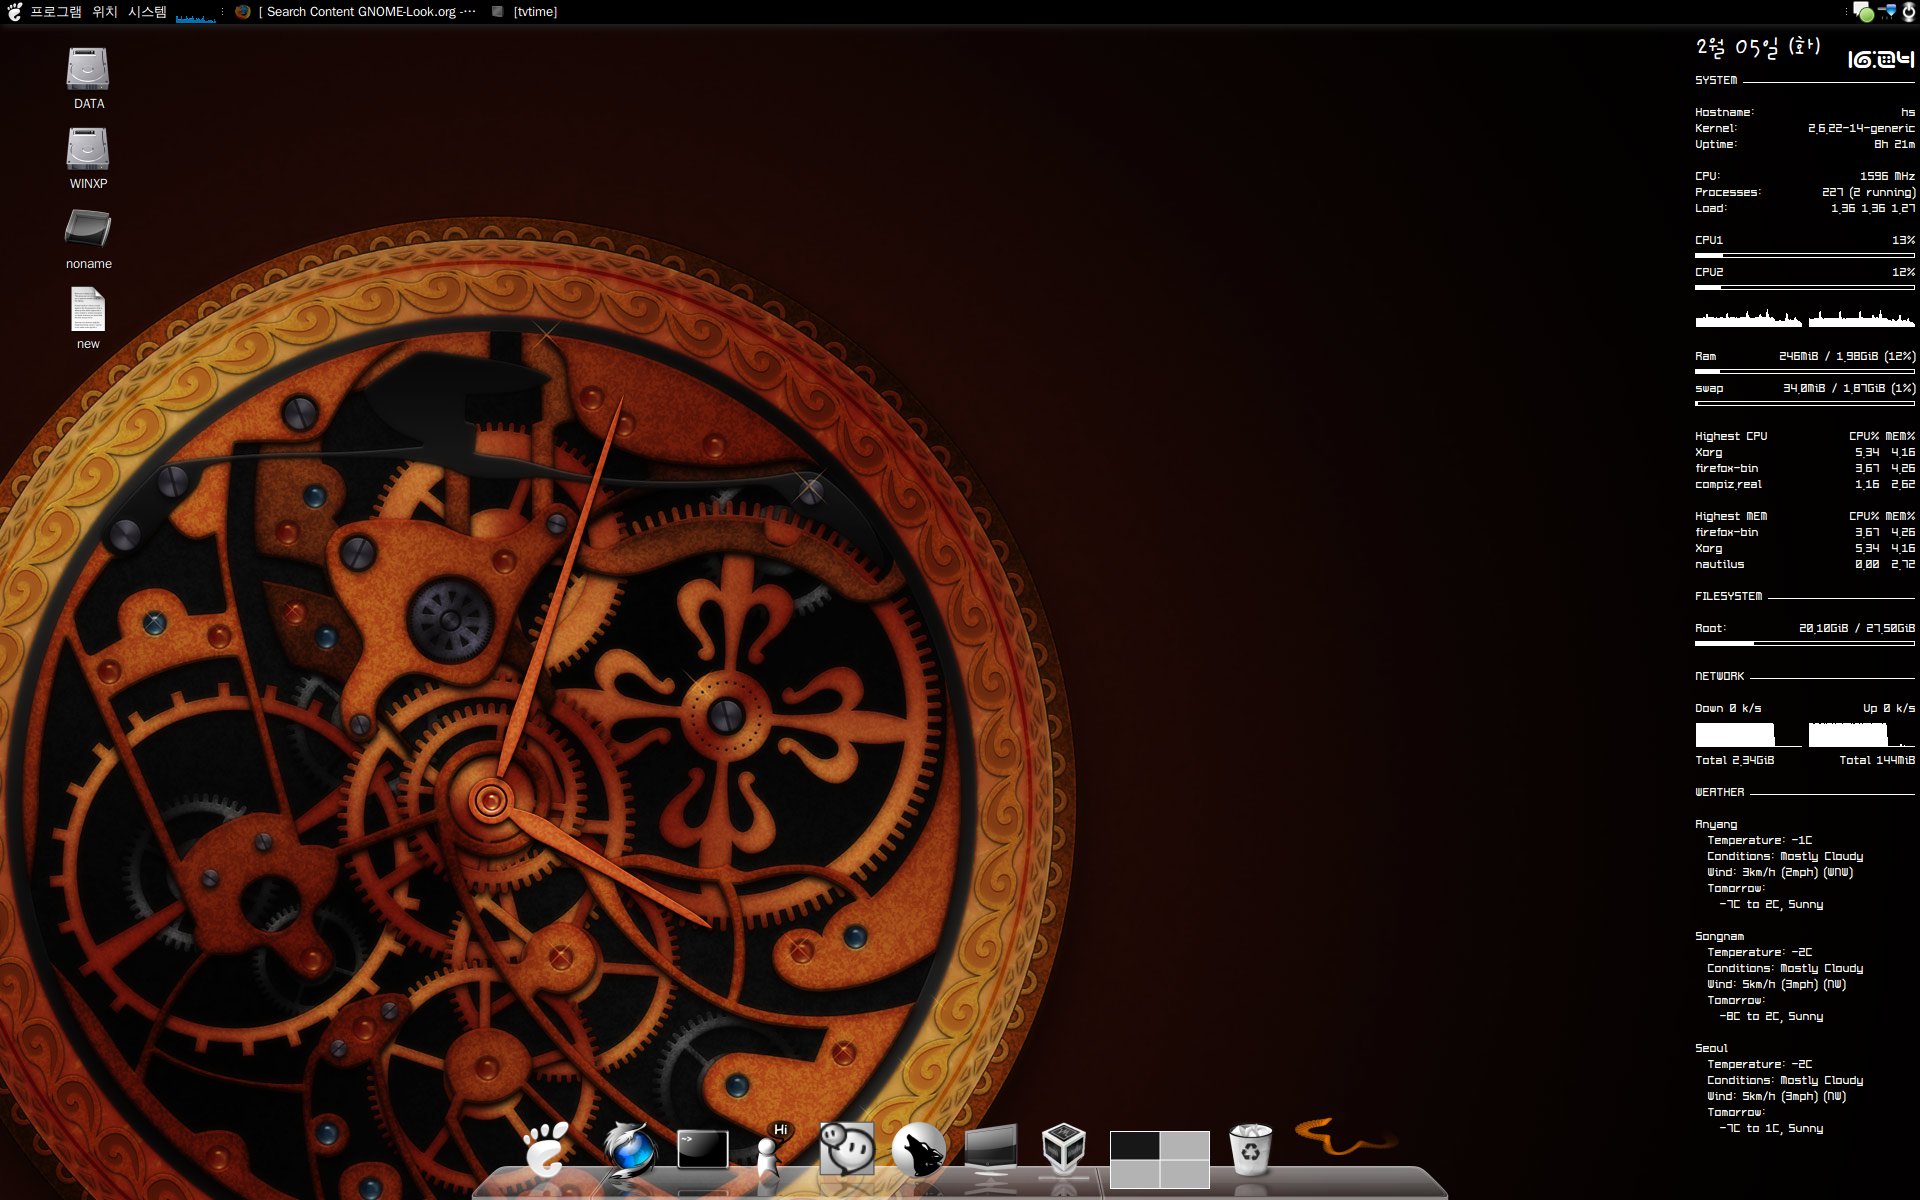Open the text file named new
This screenshot has height=1200, width=1920.
(x=88, y=309)
